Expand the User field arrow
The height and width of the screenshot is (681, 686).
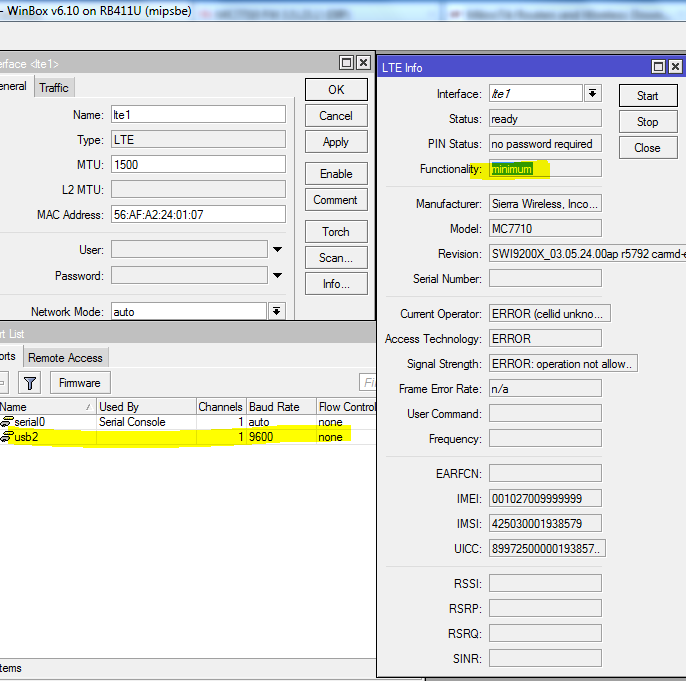click(277, 250)
